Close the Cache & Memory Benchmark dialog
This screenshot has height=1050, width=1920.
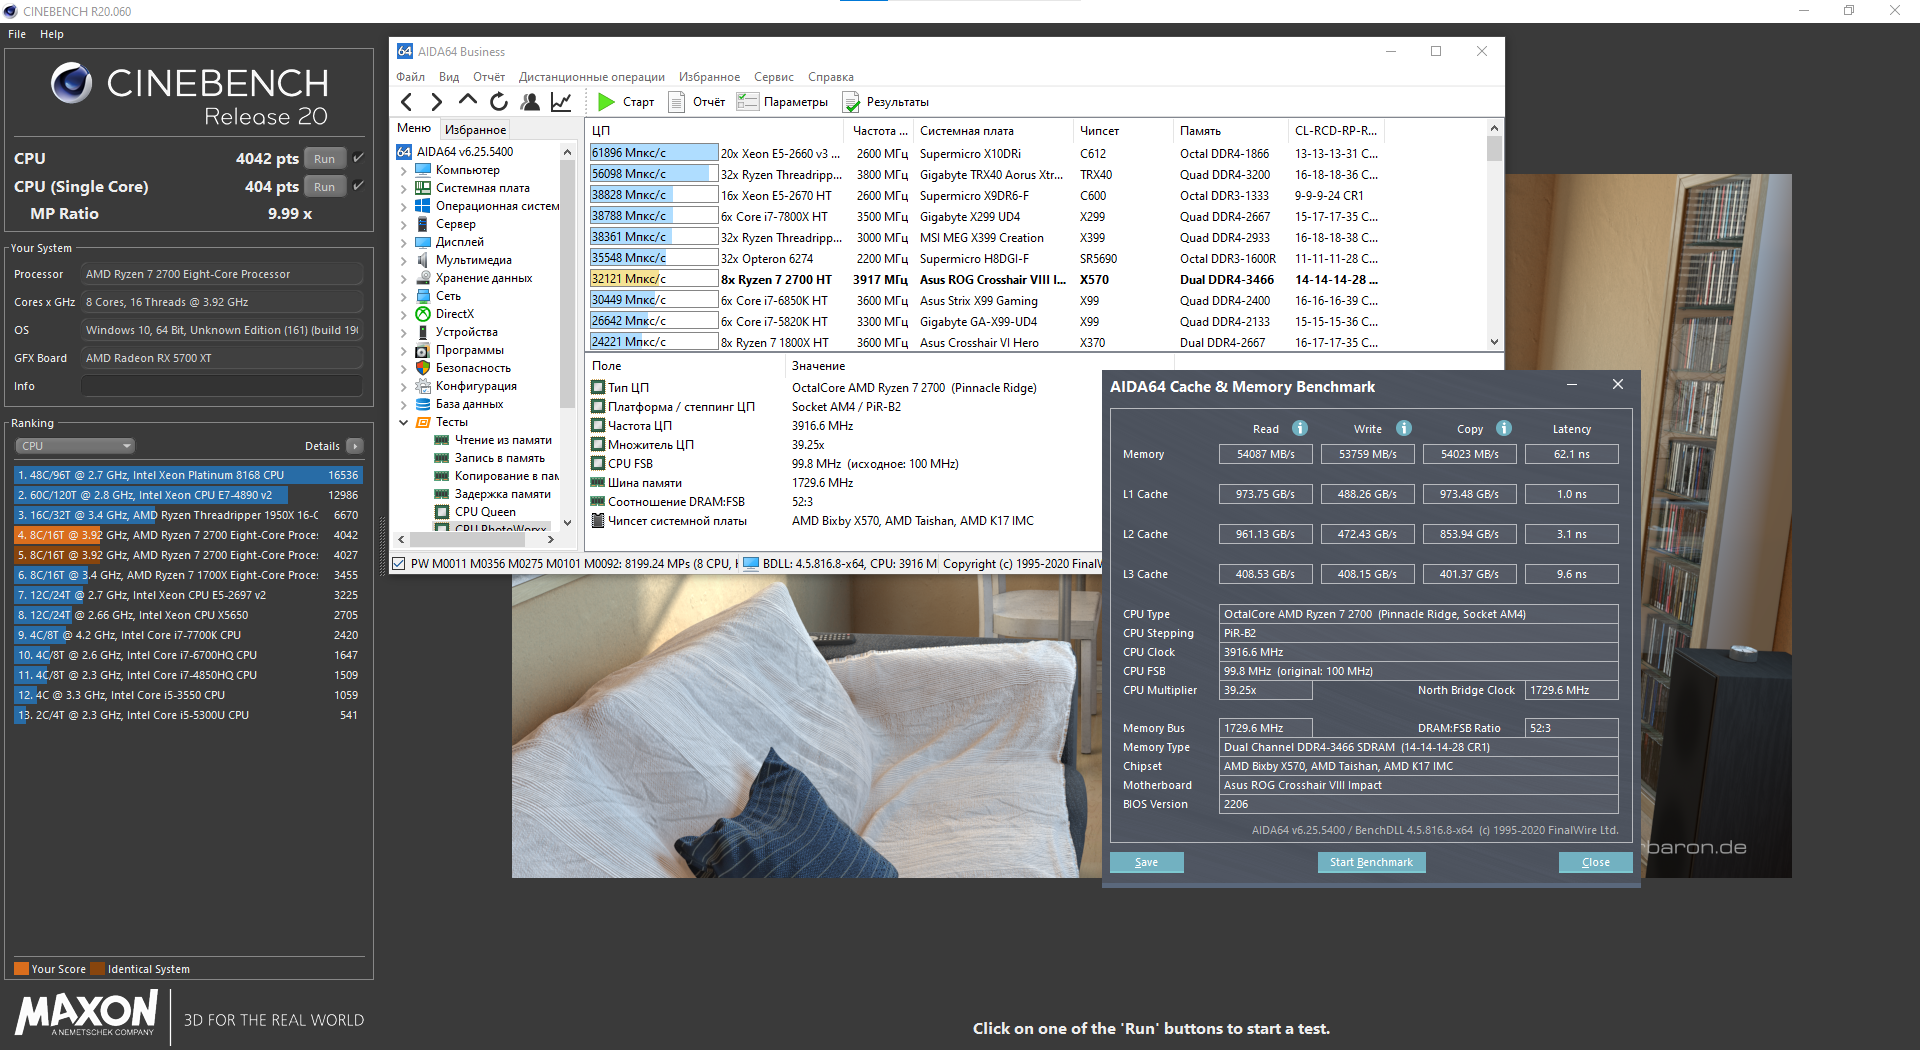(1595, 862)
